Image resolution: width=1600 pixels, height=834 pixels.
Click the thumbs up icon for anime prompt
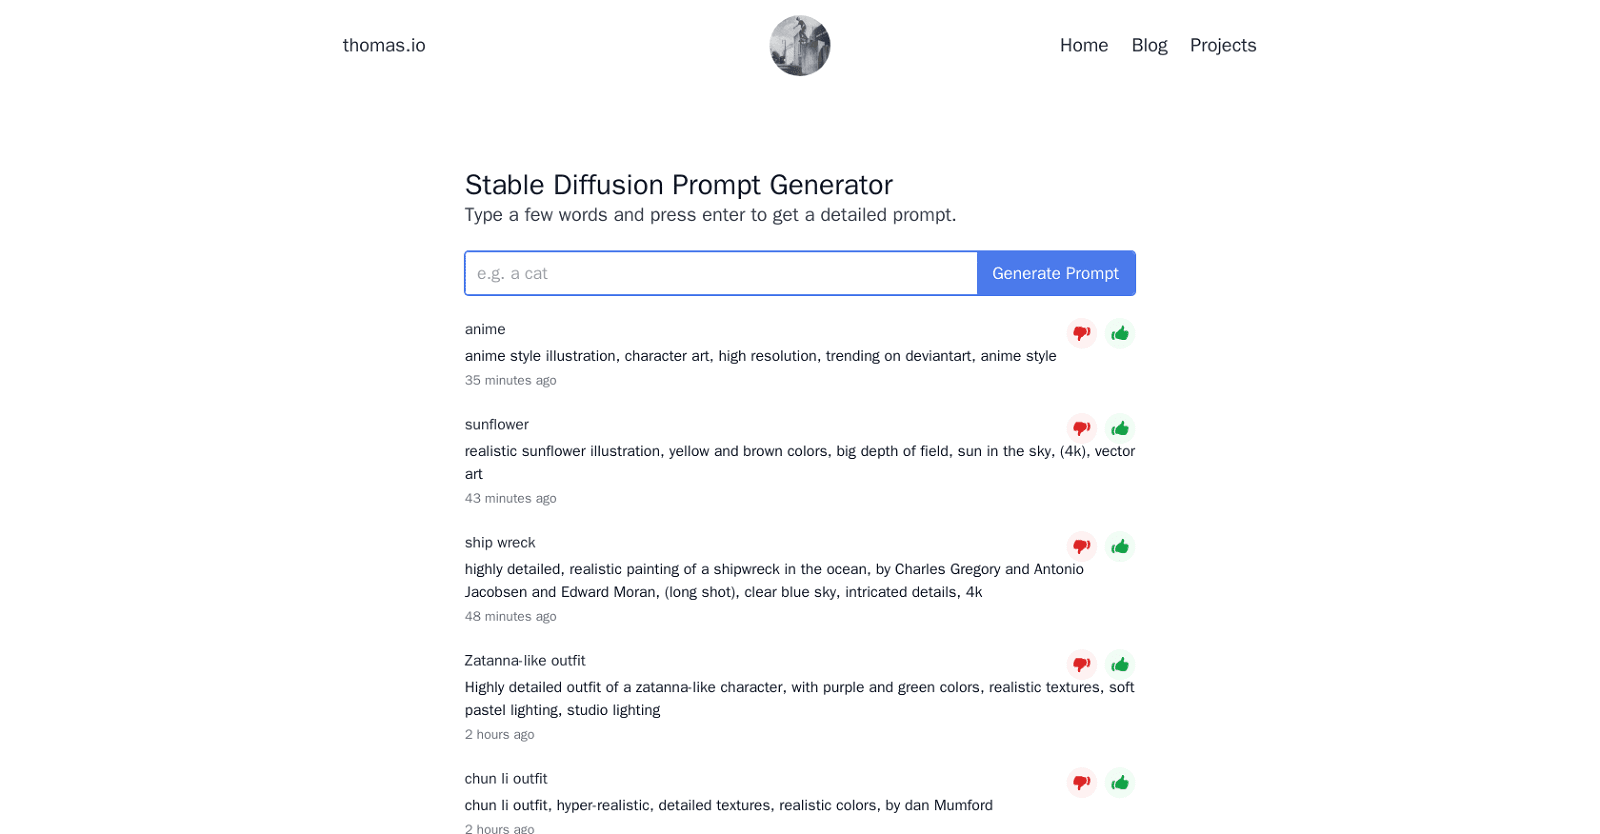pos(1119,333)
